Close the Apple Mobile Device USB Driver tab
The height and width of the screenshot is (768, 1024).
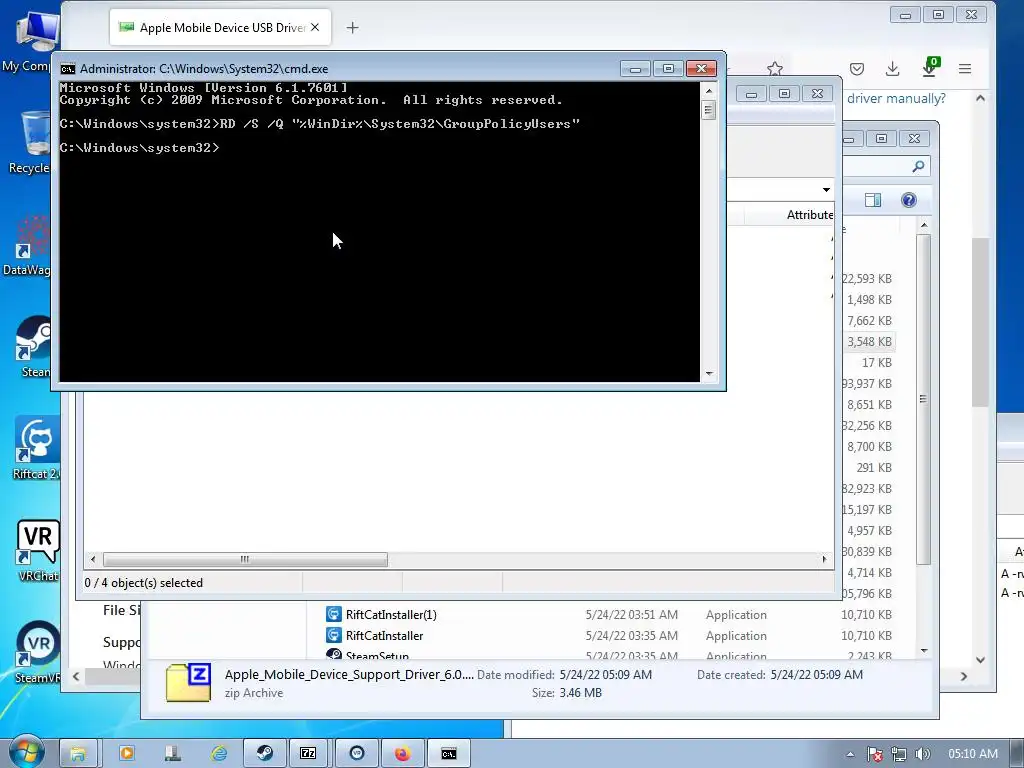click(x=315, y=27)
